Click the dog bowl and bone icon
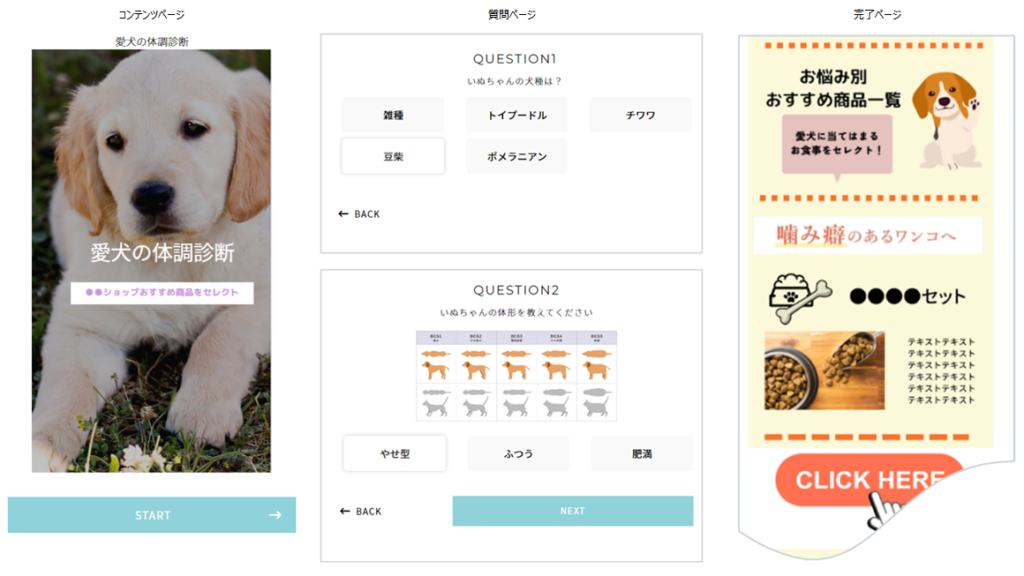 (800, 298)
